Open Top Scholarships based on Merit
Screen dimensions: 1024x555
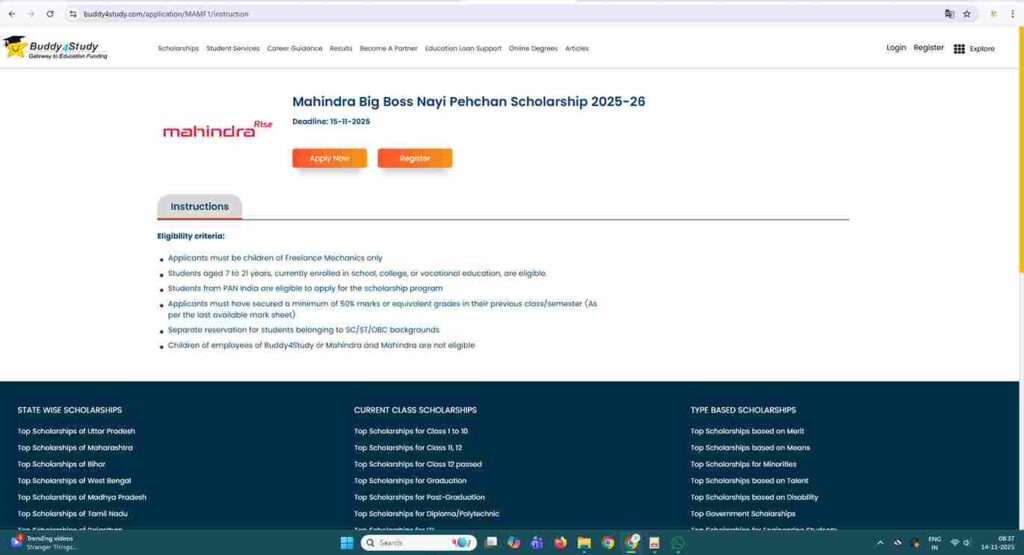[747, 431]
